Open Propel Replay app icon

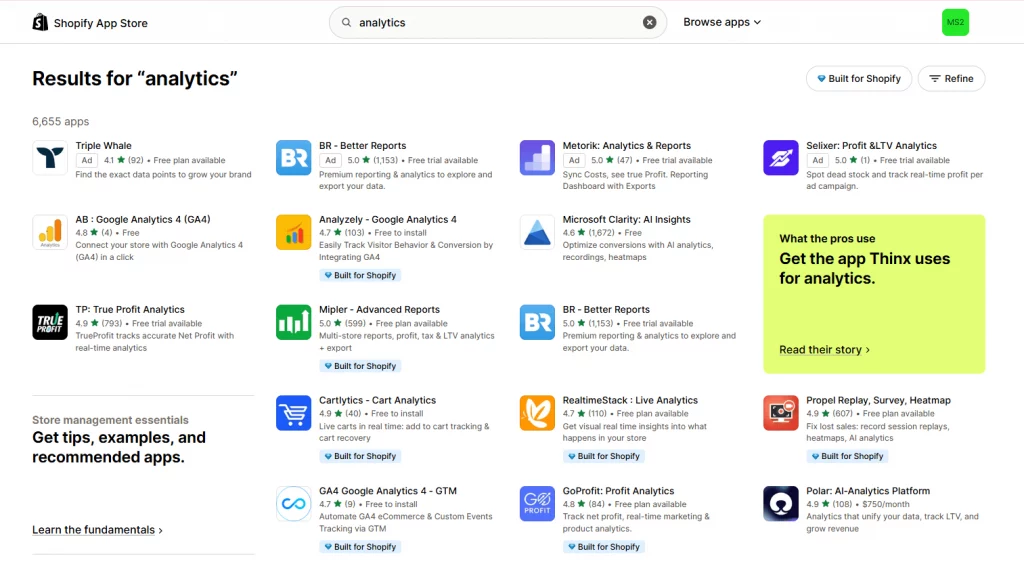780,413
